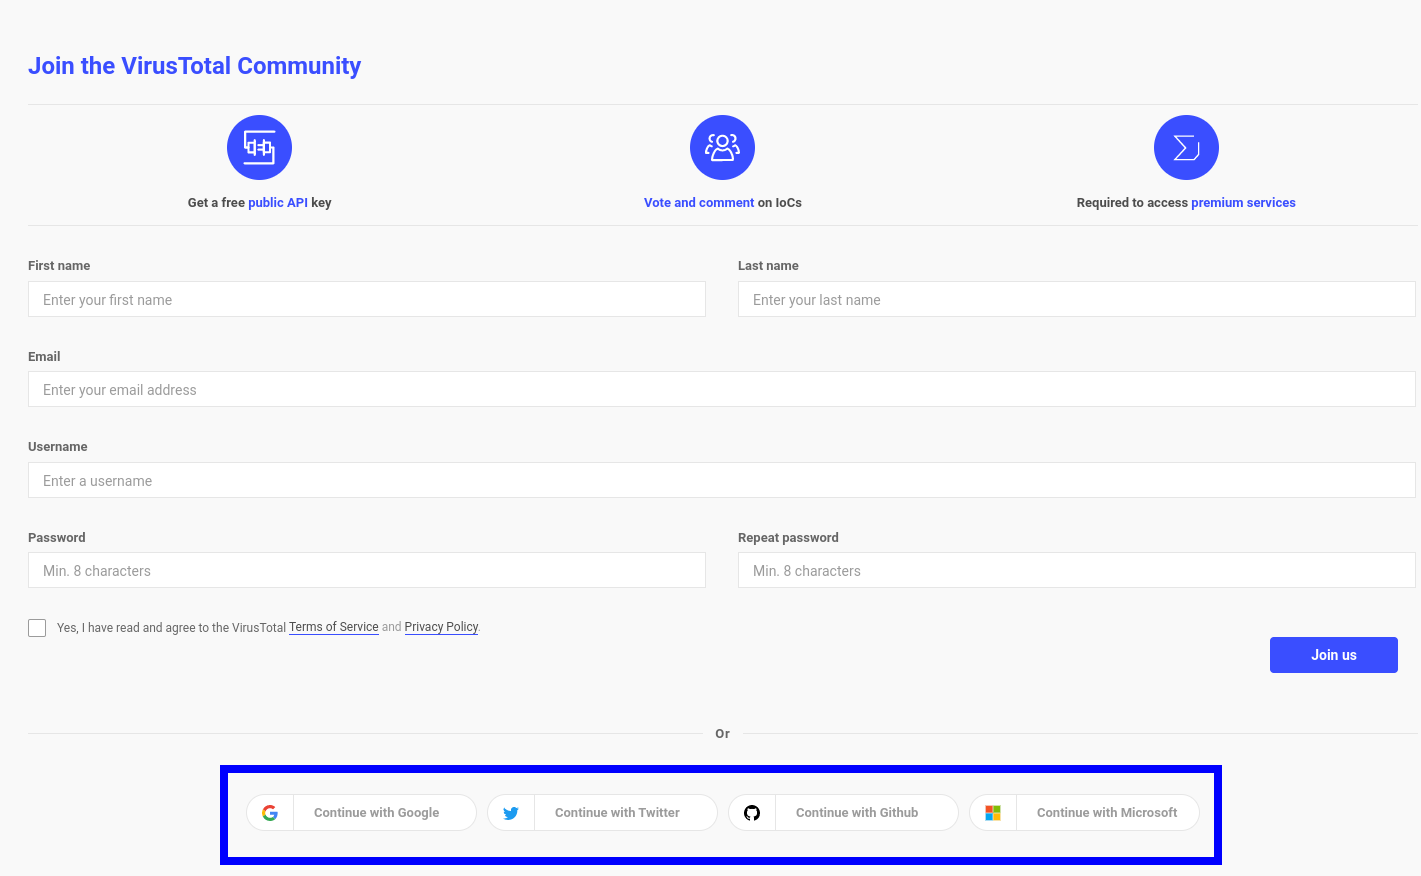The width and height of the screenshot is (1421, 876).
Task: Open the Privacy Policy link
Action: pyautogui.click(x=441, y=627)
